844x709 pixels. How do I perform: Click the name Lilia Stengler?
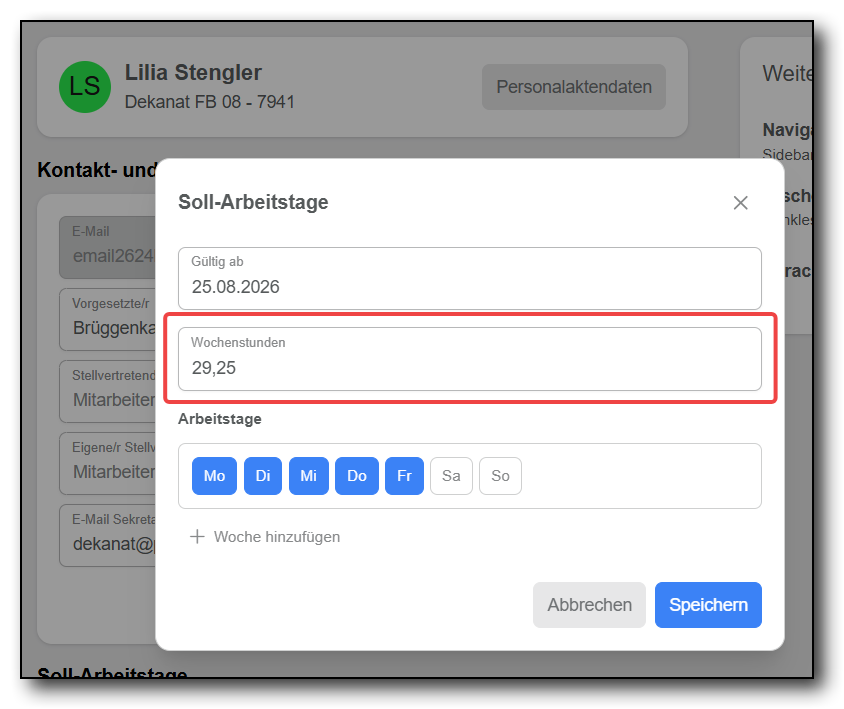(193, 73)
